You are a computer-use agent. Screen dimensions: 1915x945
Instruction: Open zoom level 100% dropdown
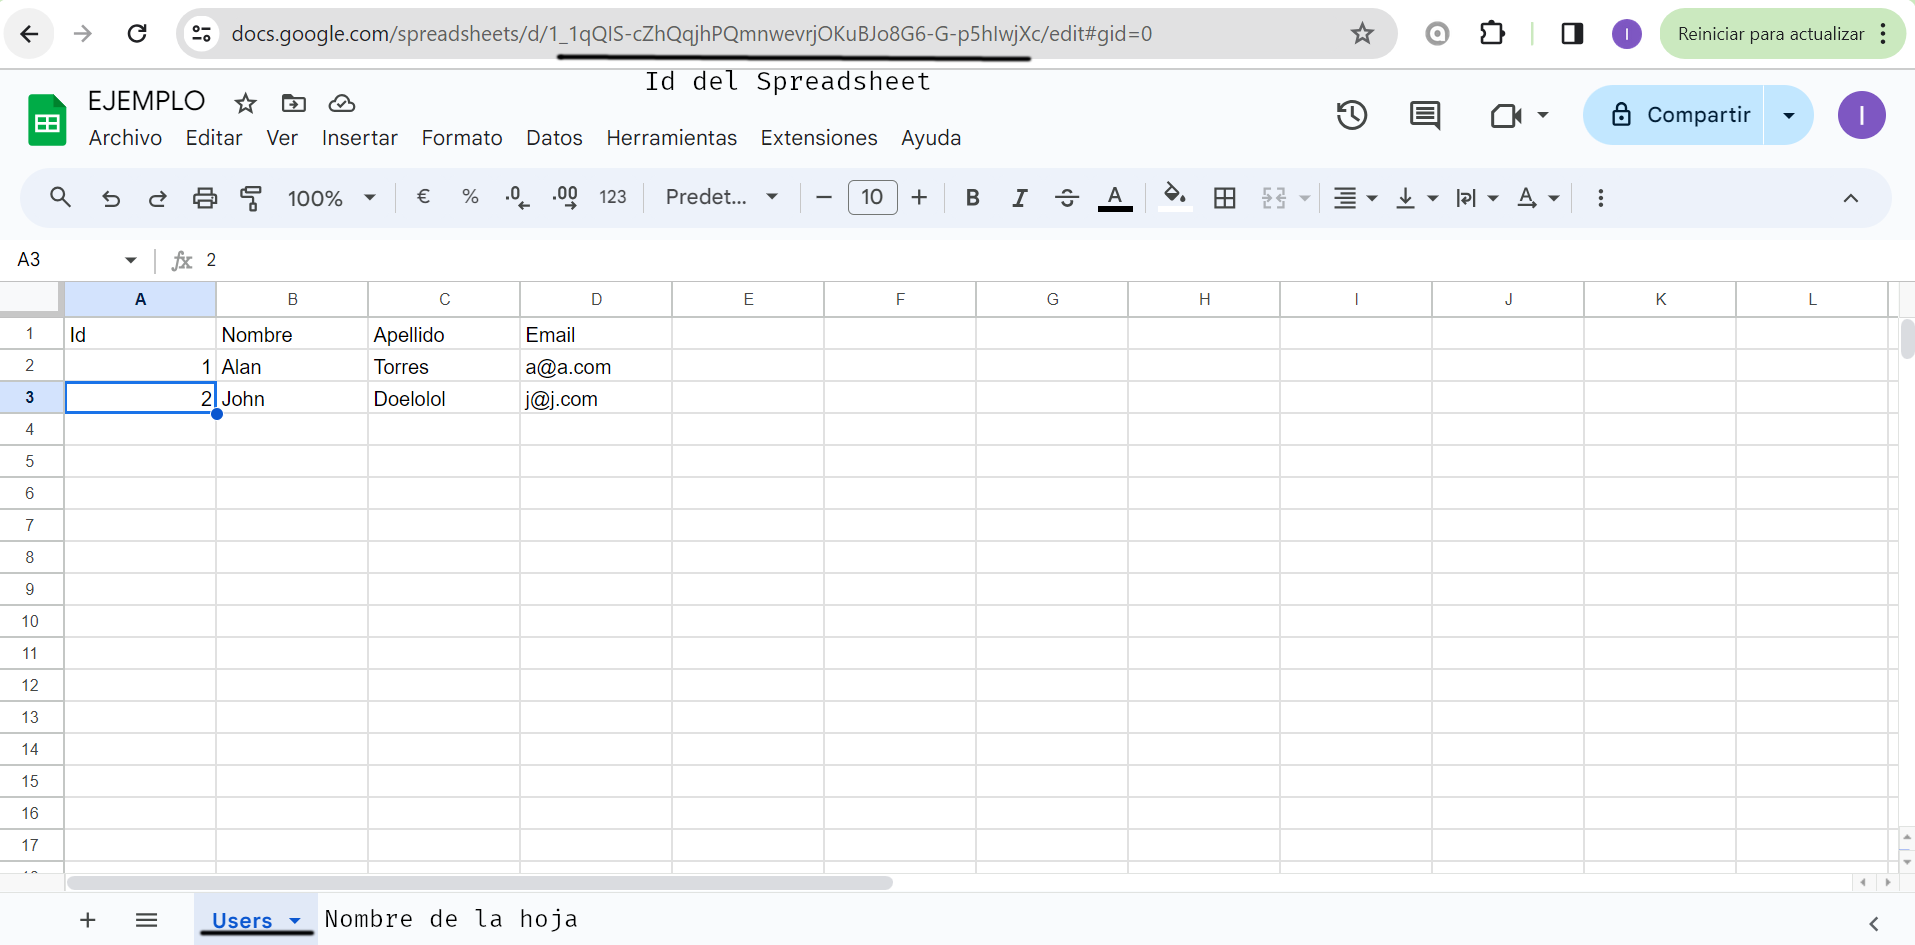[x=331, y=198]
